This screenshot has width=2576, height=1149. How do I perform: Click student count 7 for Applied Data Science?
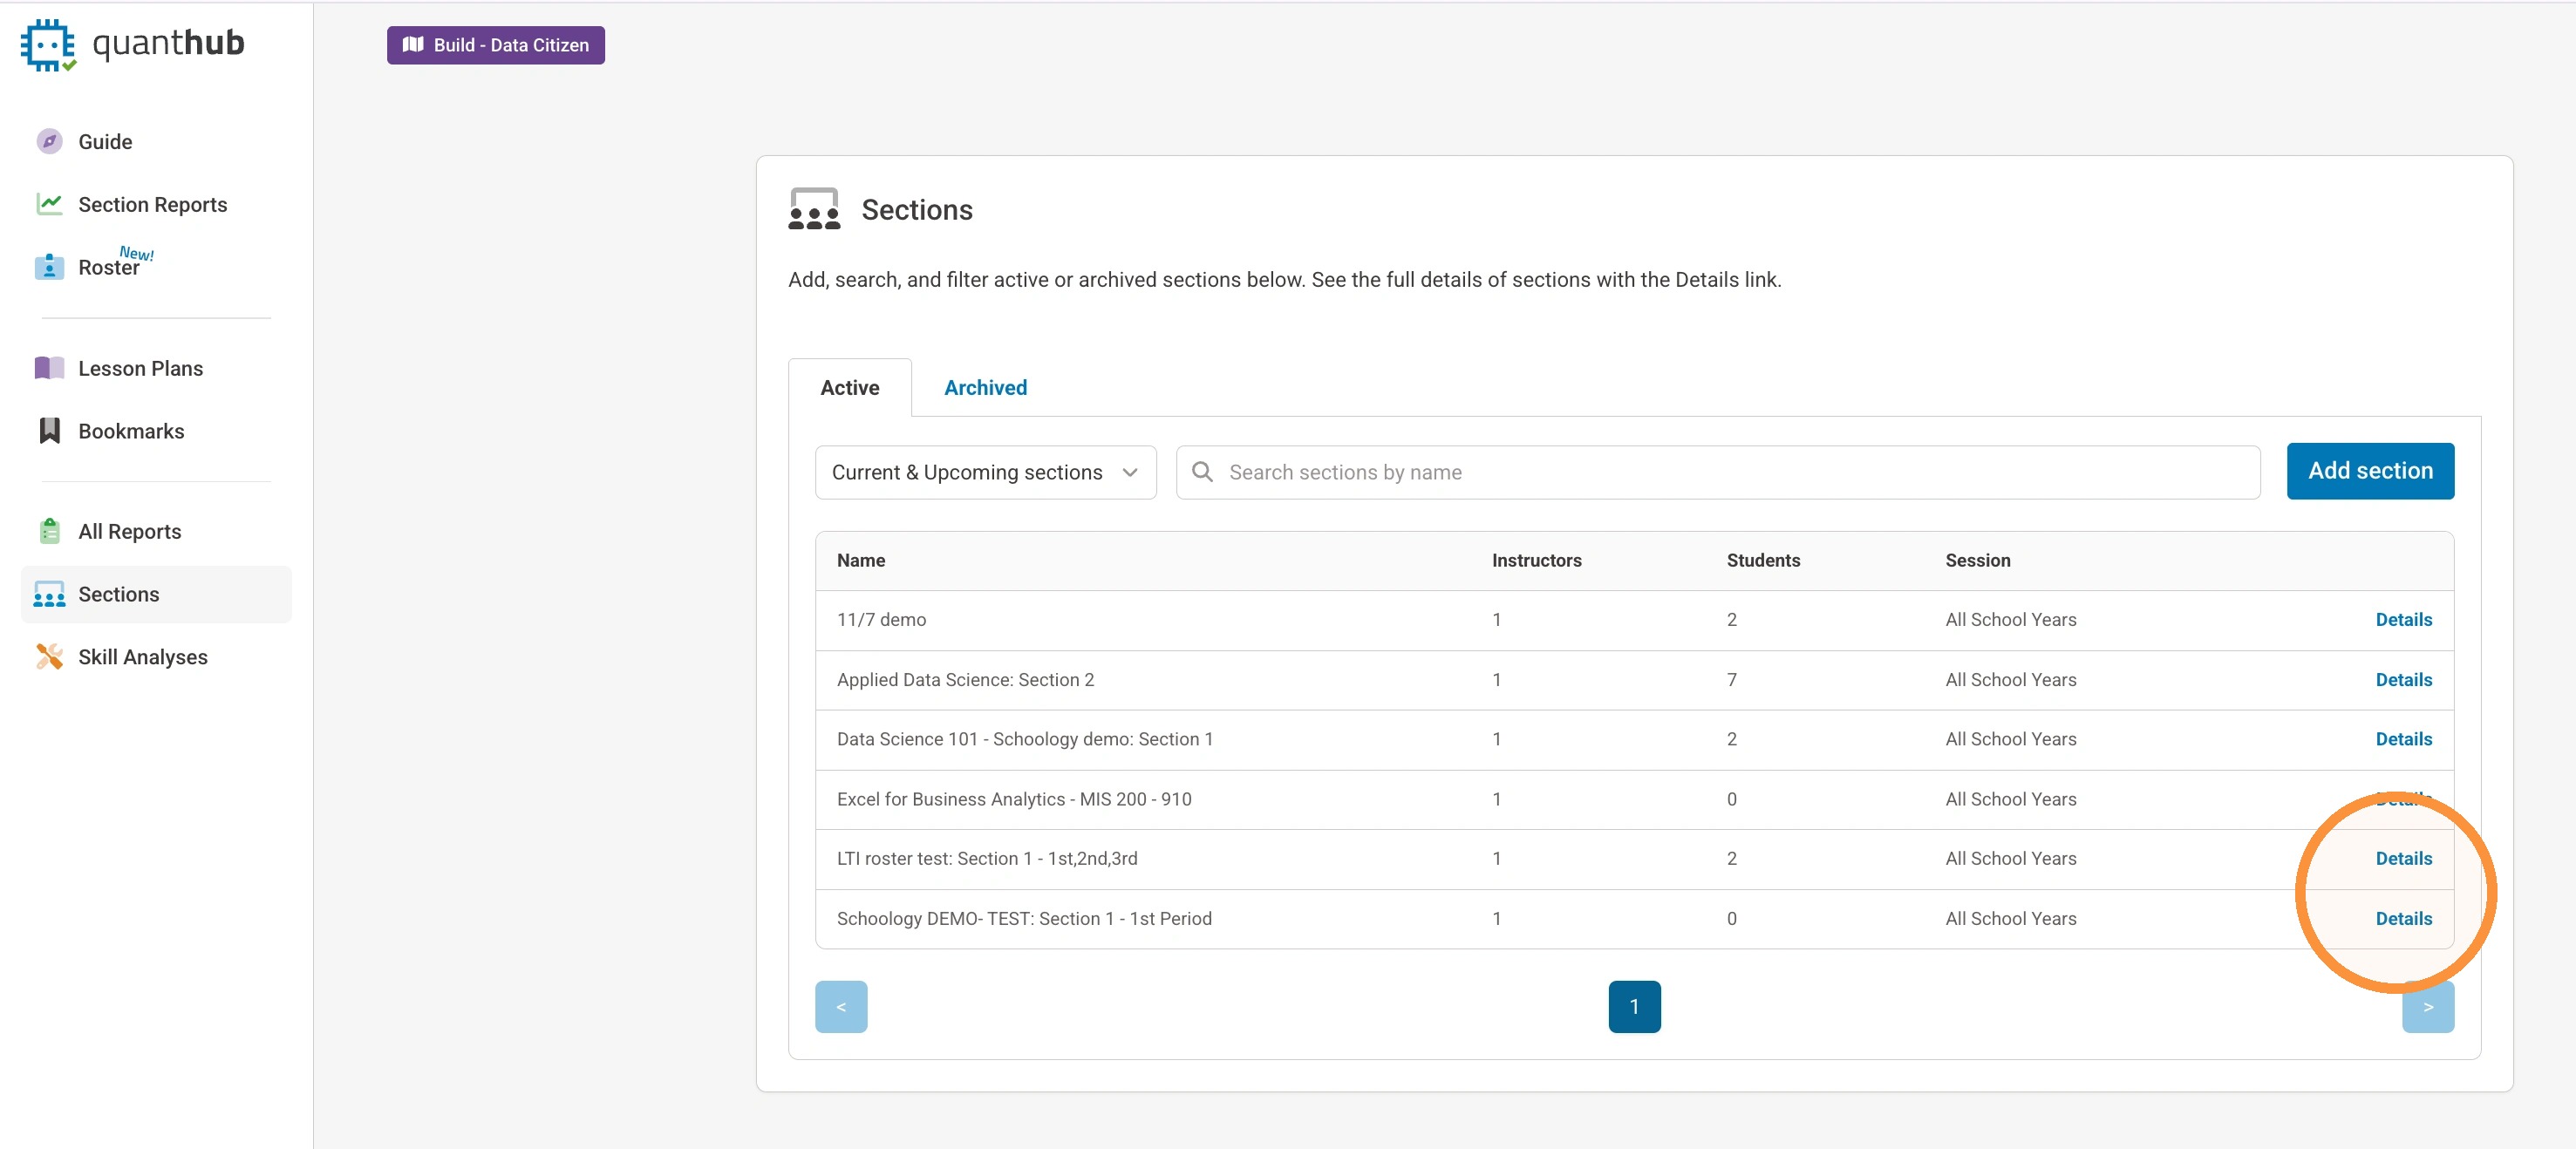1731,680
